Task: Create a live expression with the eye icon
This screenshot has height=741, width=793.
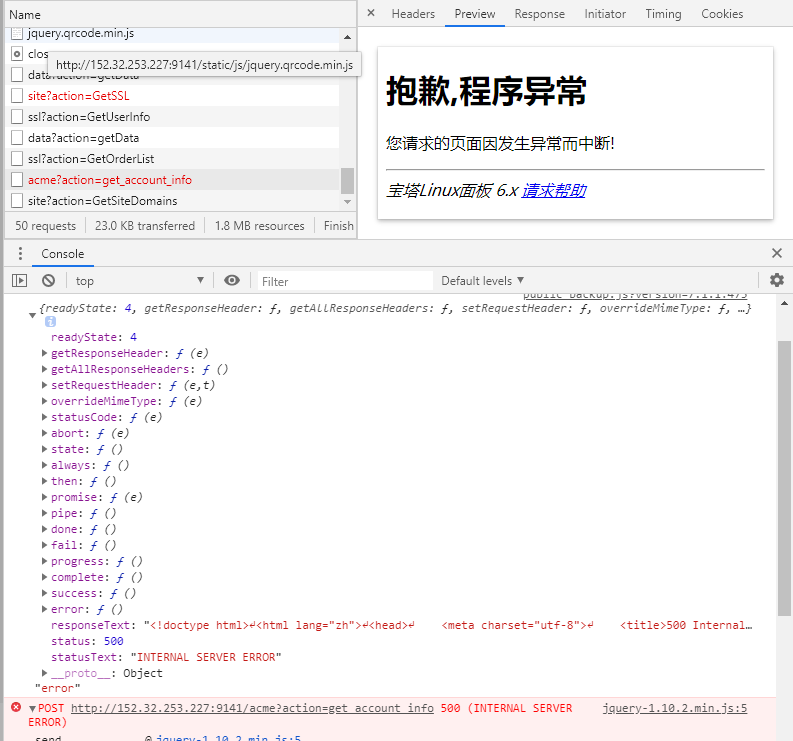Action: pos(232,280)
